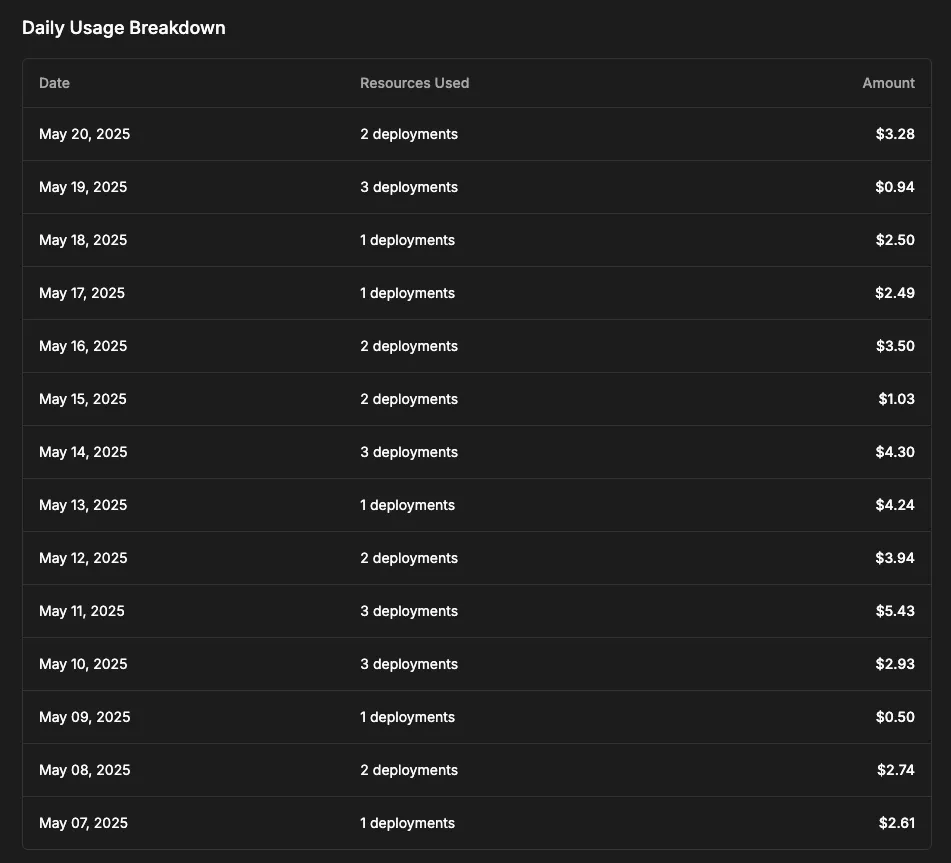Image resolution: width=951 pixels, height=863 pixels.
Task: Click the $2.49 amount for May 17
Action: [x=894, y=293]
